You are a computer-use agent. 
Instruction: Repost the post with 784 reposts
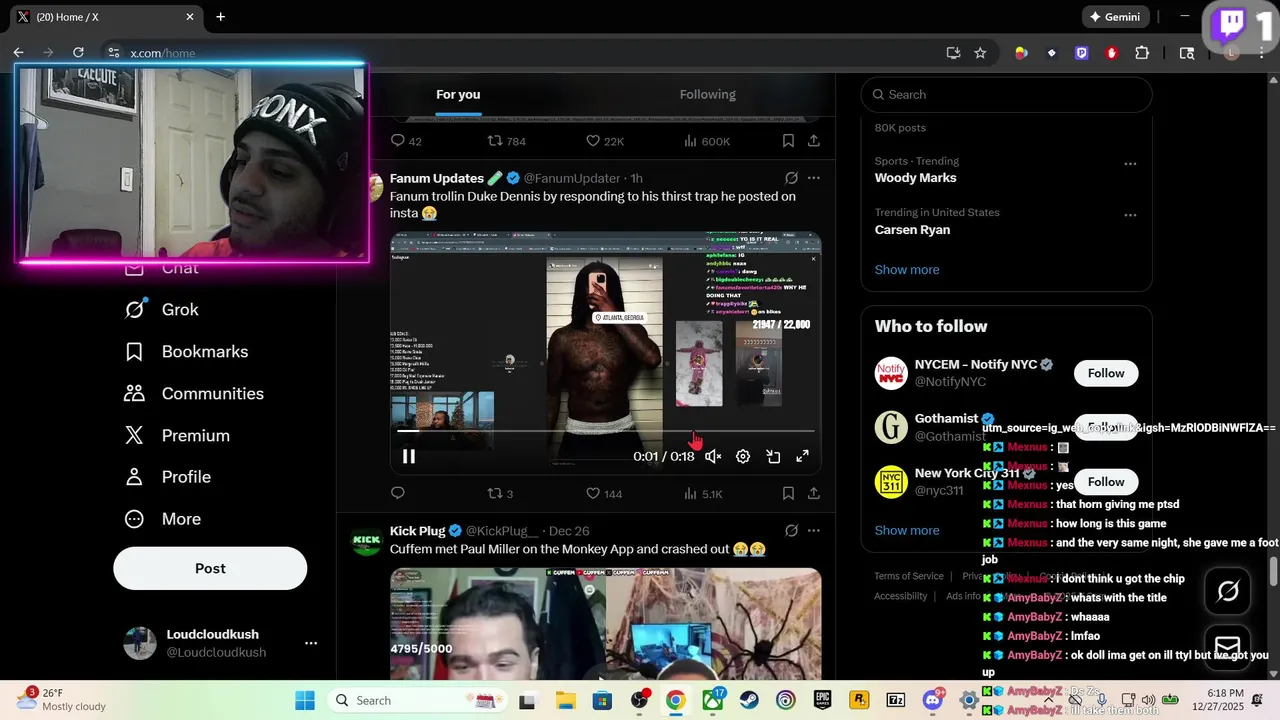[506, 141]
